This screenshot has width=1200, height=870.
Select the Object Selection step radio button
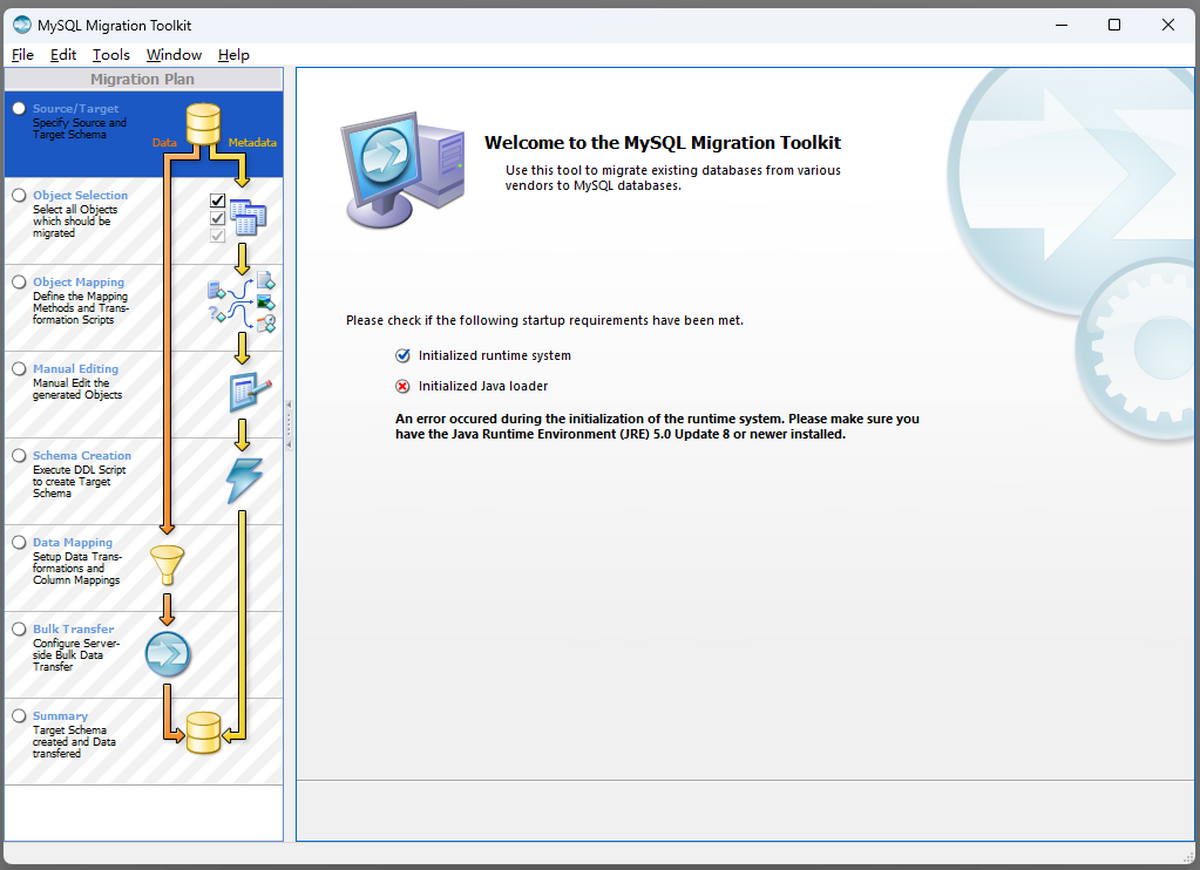18,195
